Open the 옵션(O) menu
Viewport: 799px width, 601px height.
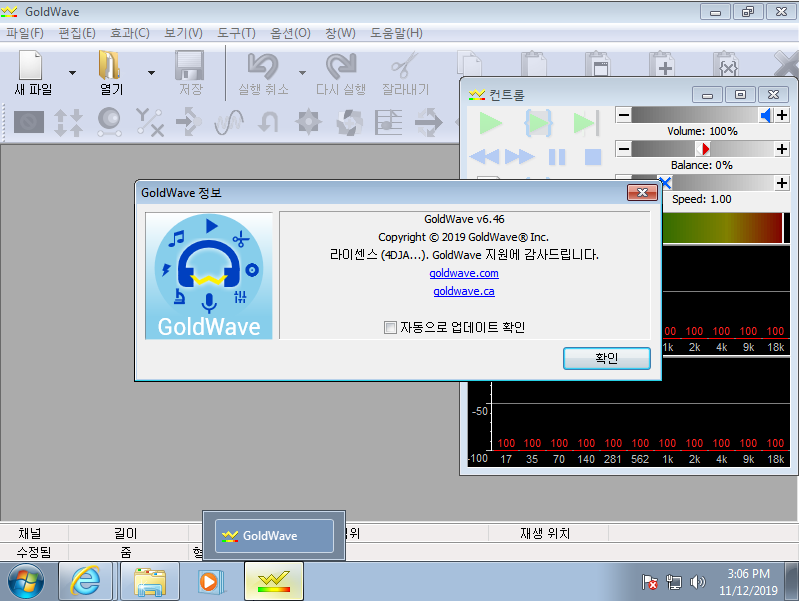[290, 33]
